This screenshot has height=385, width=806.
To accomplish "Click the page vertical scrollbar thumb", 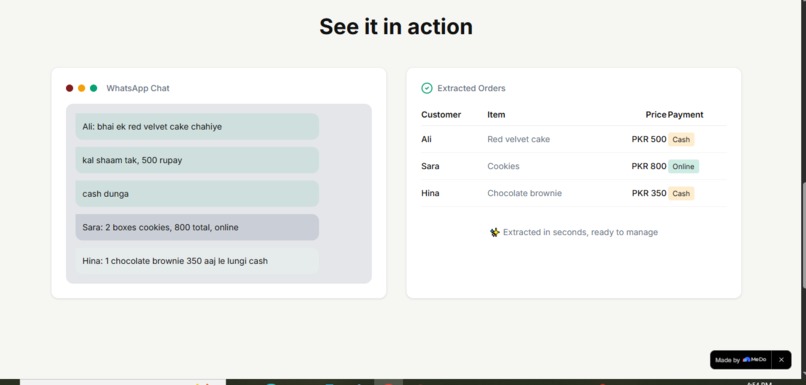I will 803,235.
